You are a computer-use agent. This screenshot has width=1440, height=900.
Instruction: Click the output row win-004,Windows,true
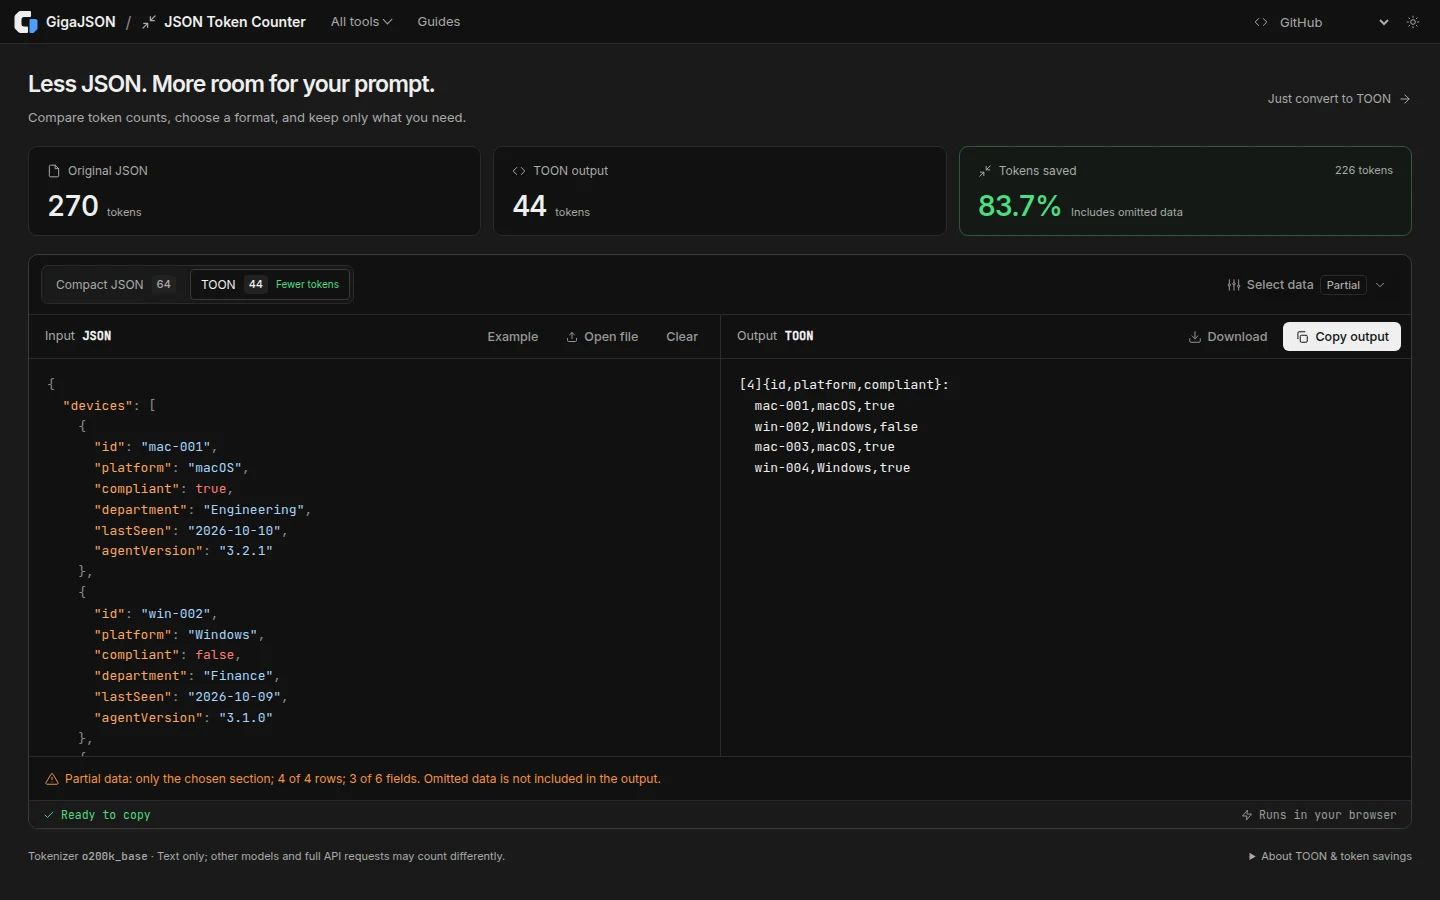pos(832,468)
